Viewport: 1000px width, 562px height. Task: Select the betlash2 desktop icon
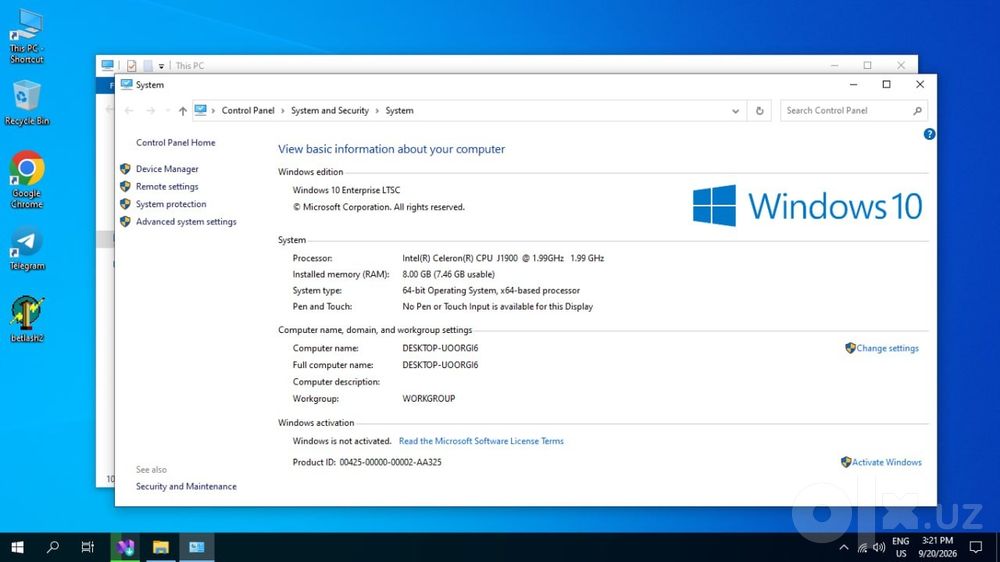coord(27,319)
